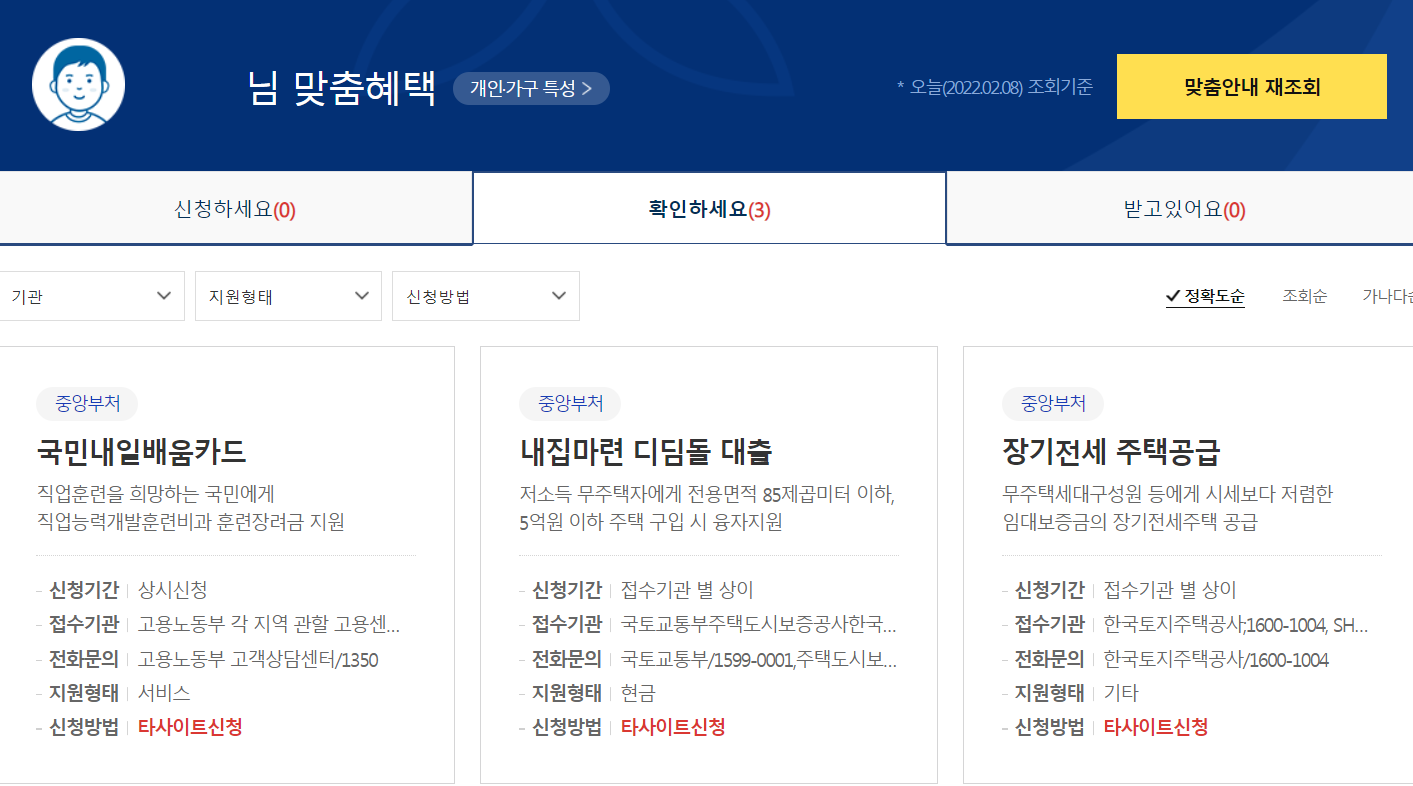1413x786 pixels.
Task: Expand the 신청방법 dropdown
Action: point(486,296)
